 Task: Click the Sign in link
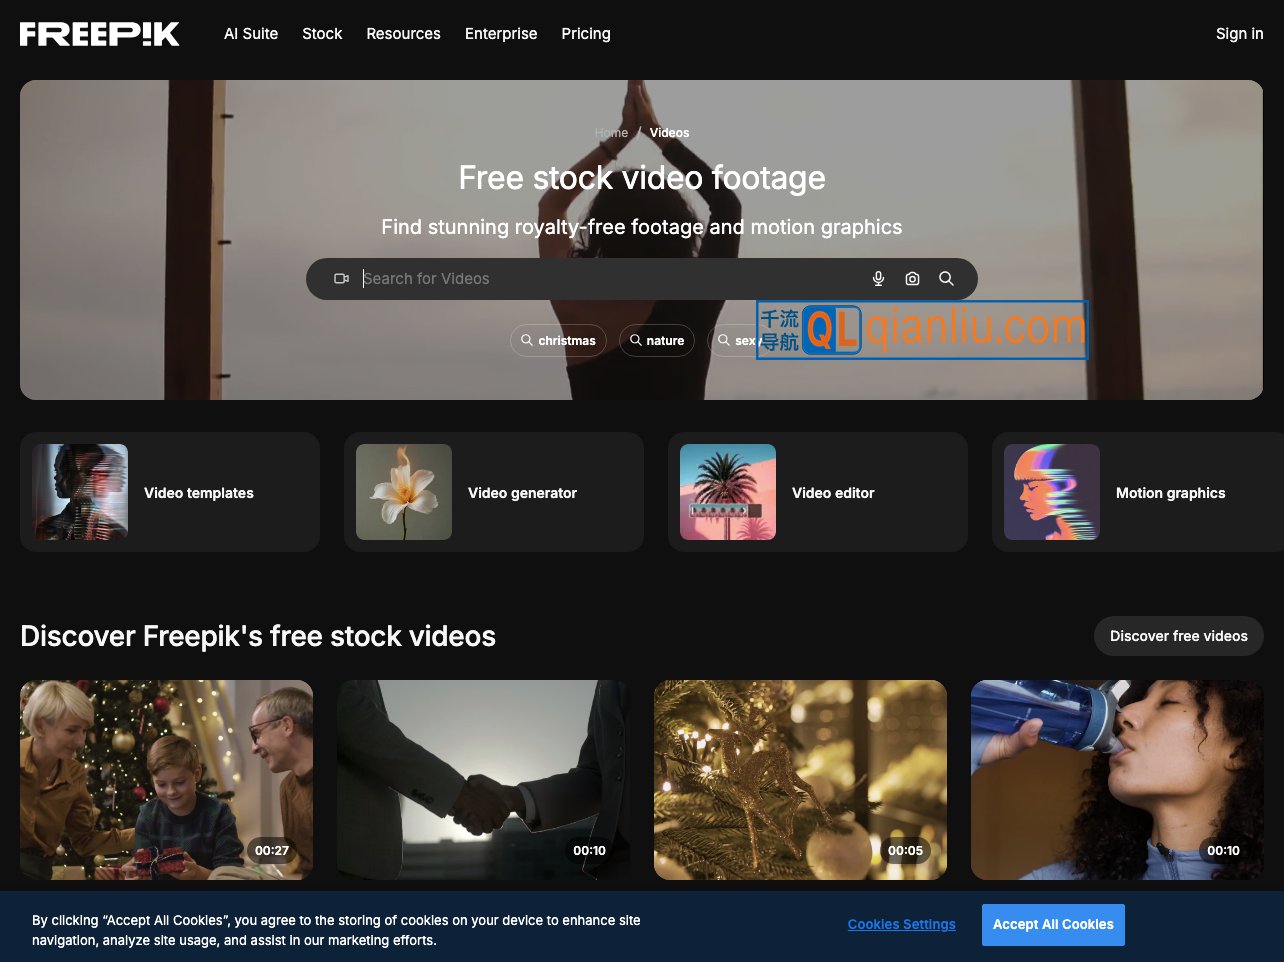pos(1239,34)
